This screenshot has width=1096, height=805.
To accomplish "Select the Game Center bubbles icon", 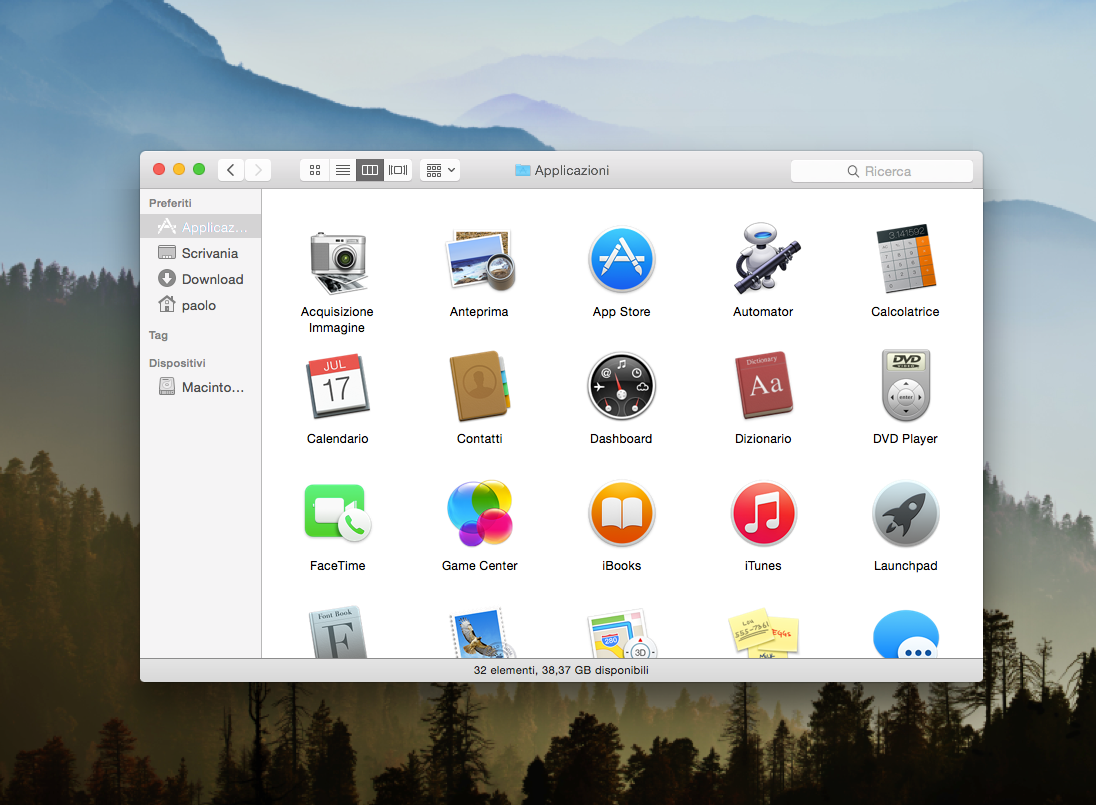I will pyautogui.click(x=480, y=513).
